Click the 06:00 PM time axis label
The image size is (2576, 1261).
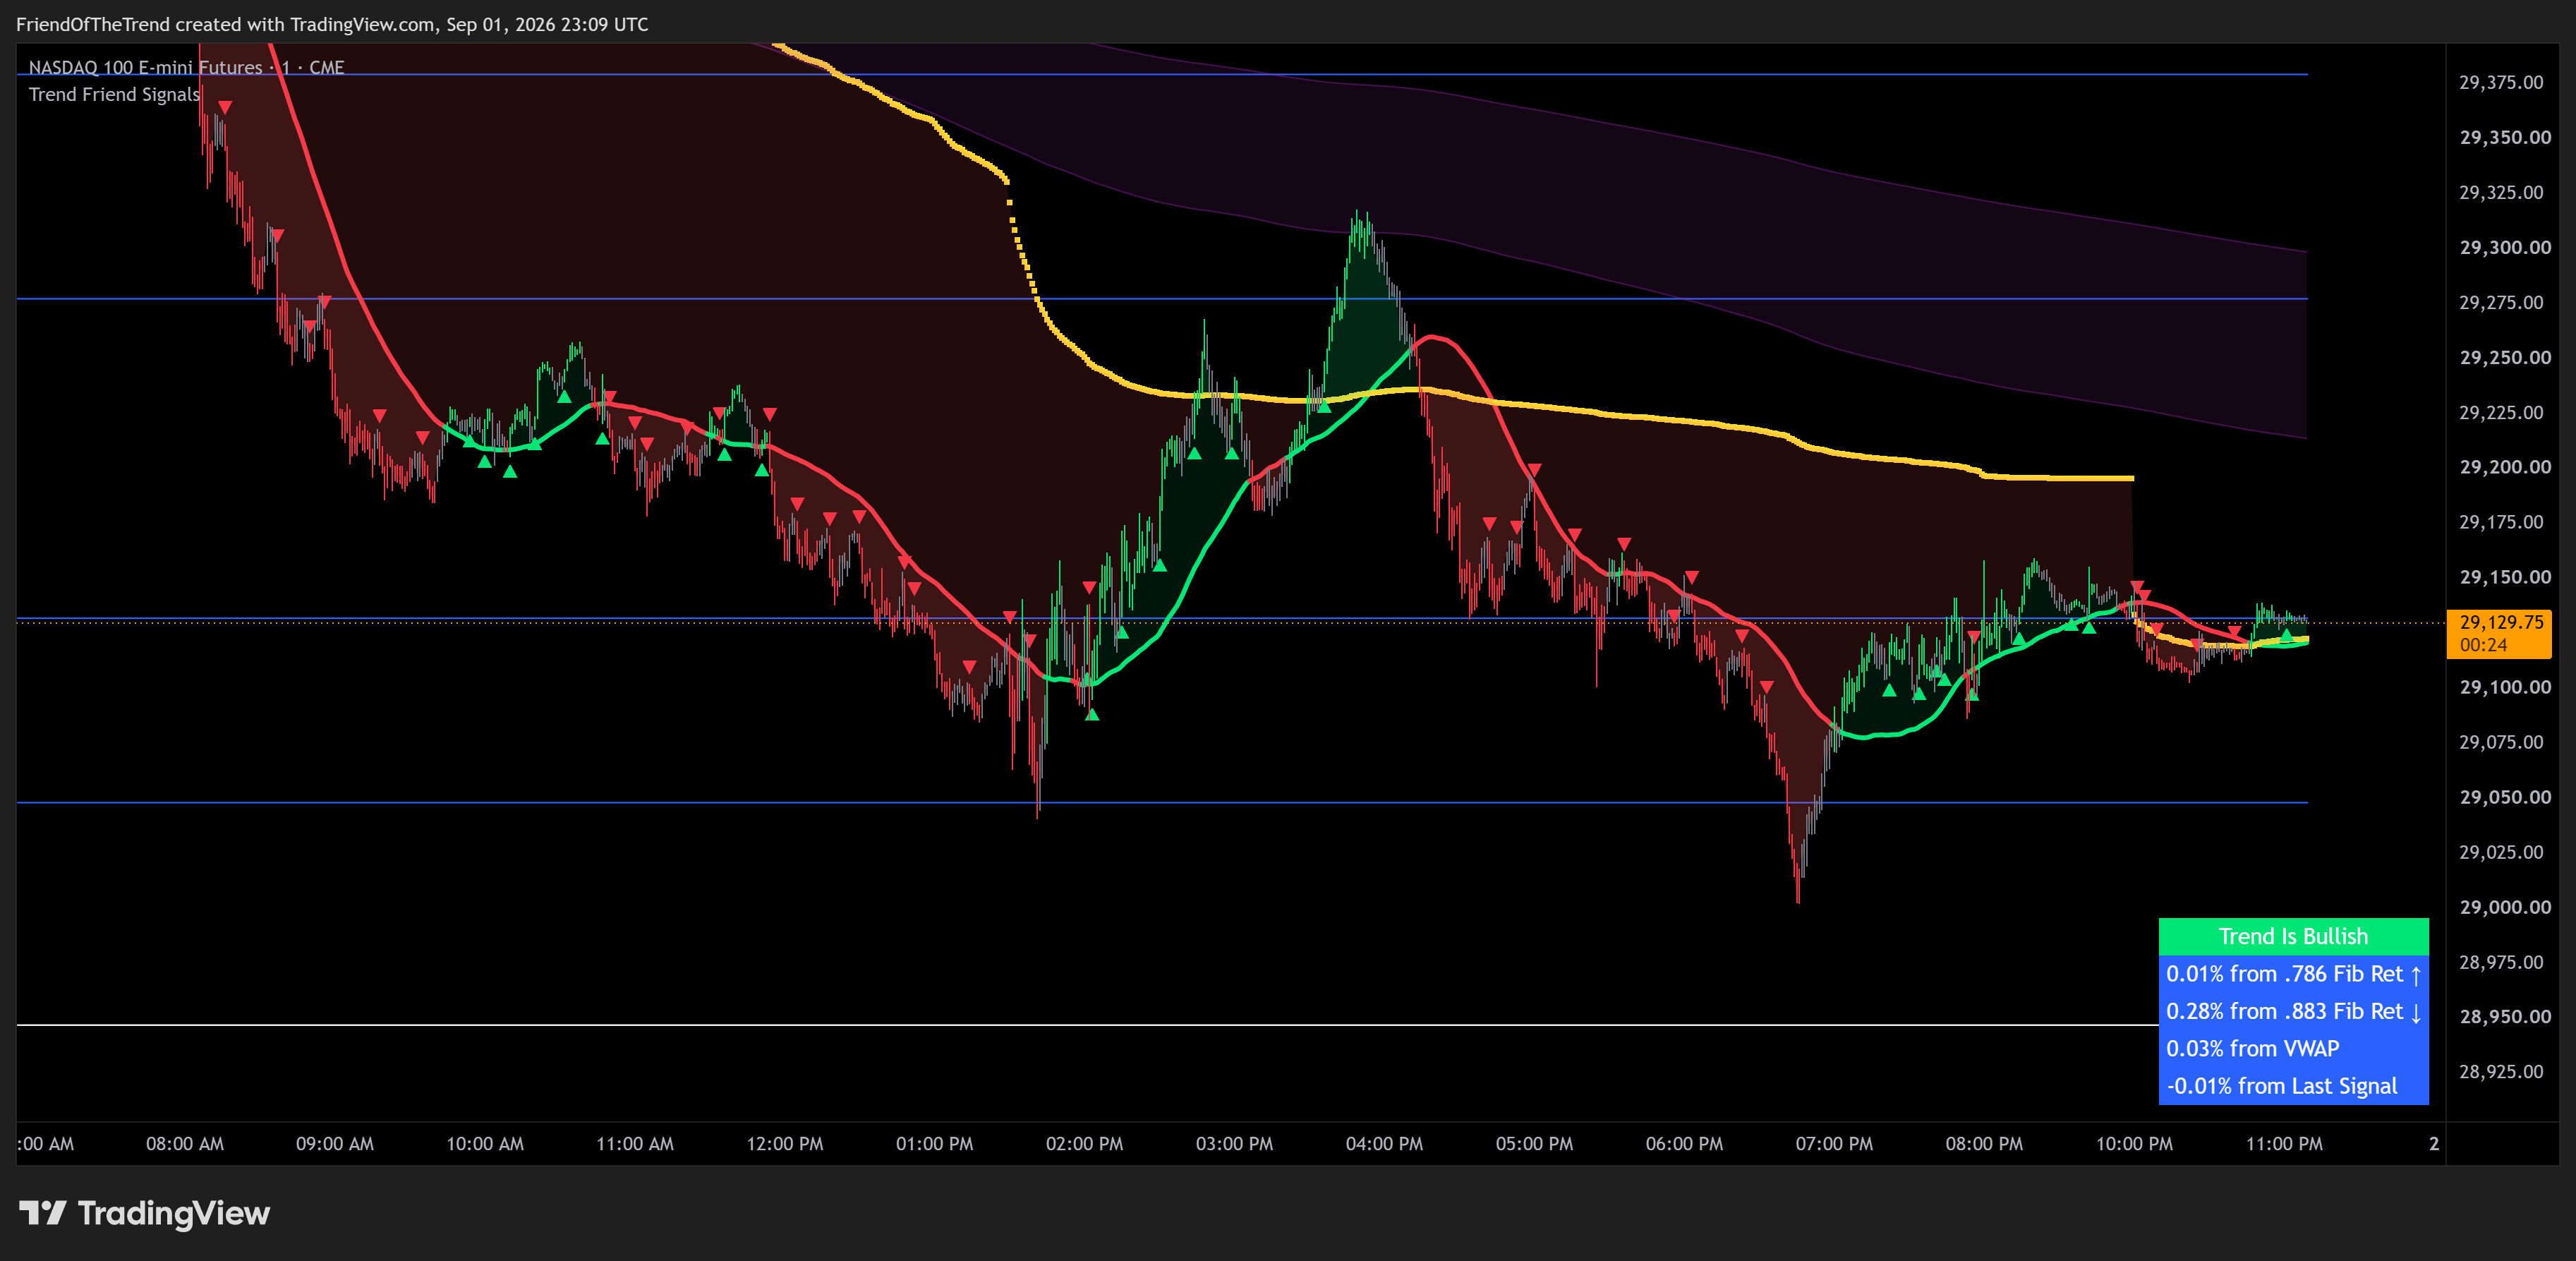pos(1684,1144)
